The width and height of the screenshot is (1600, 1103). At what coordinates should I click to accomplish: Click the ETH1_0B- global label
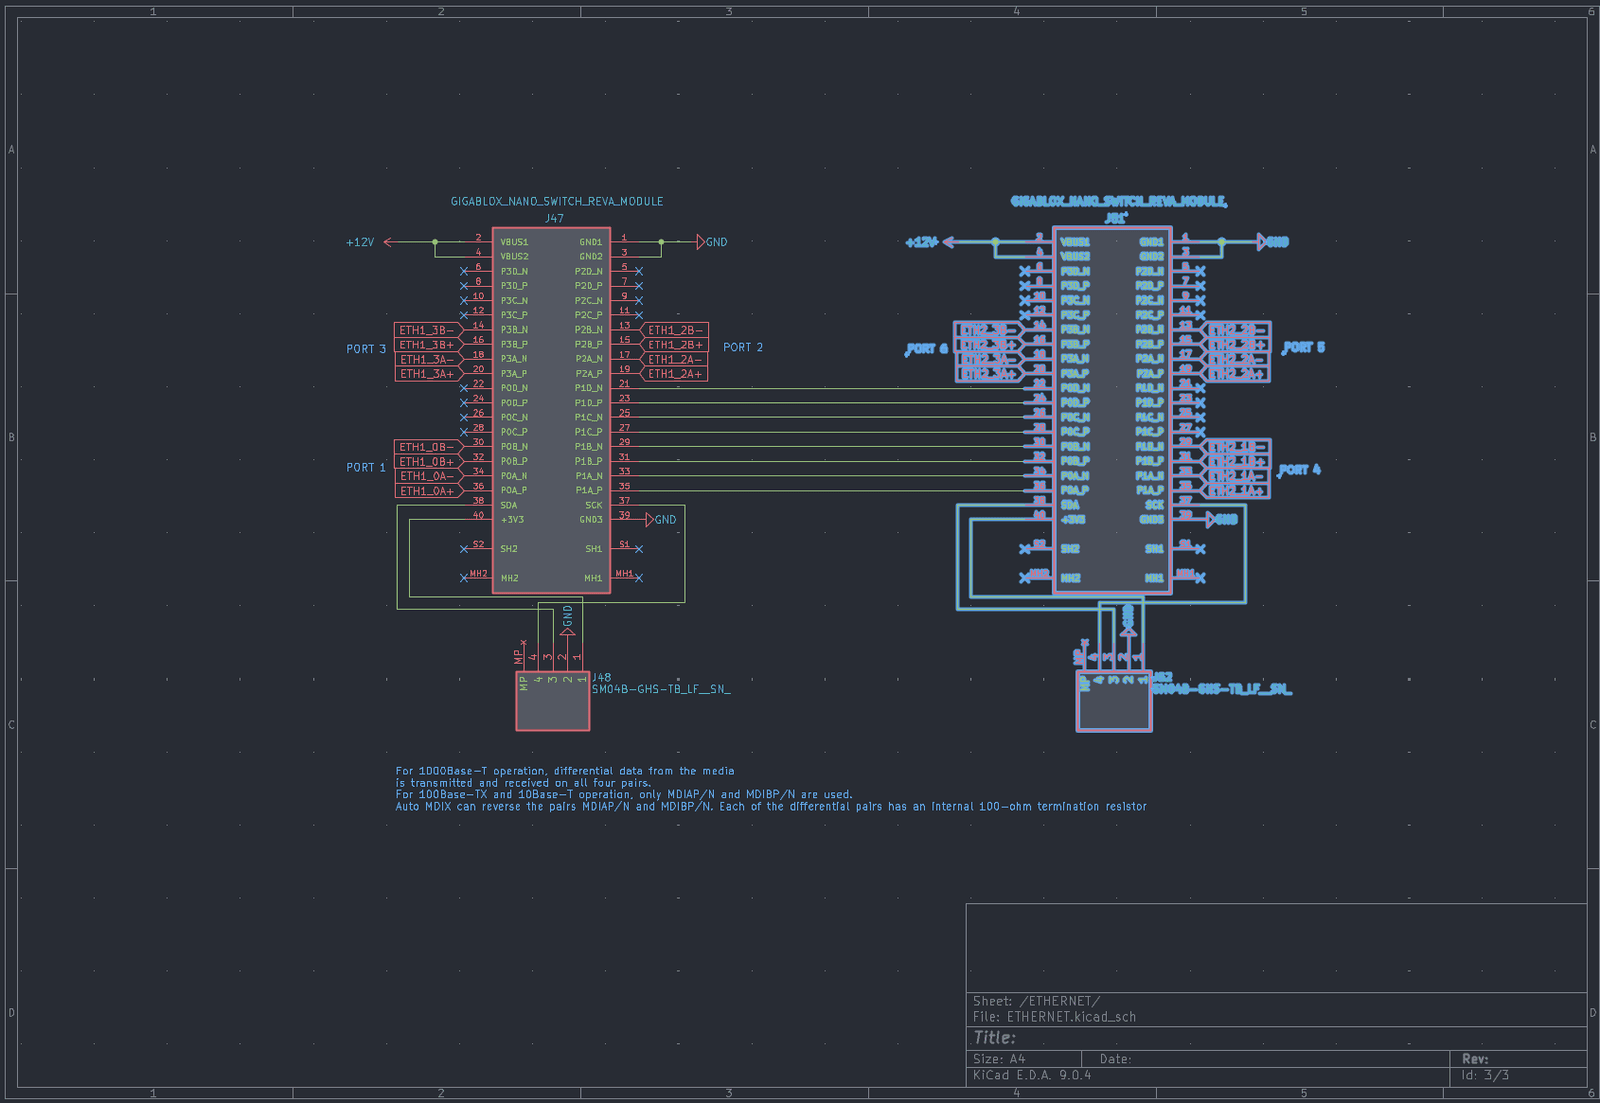(x=430, y=447)
